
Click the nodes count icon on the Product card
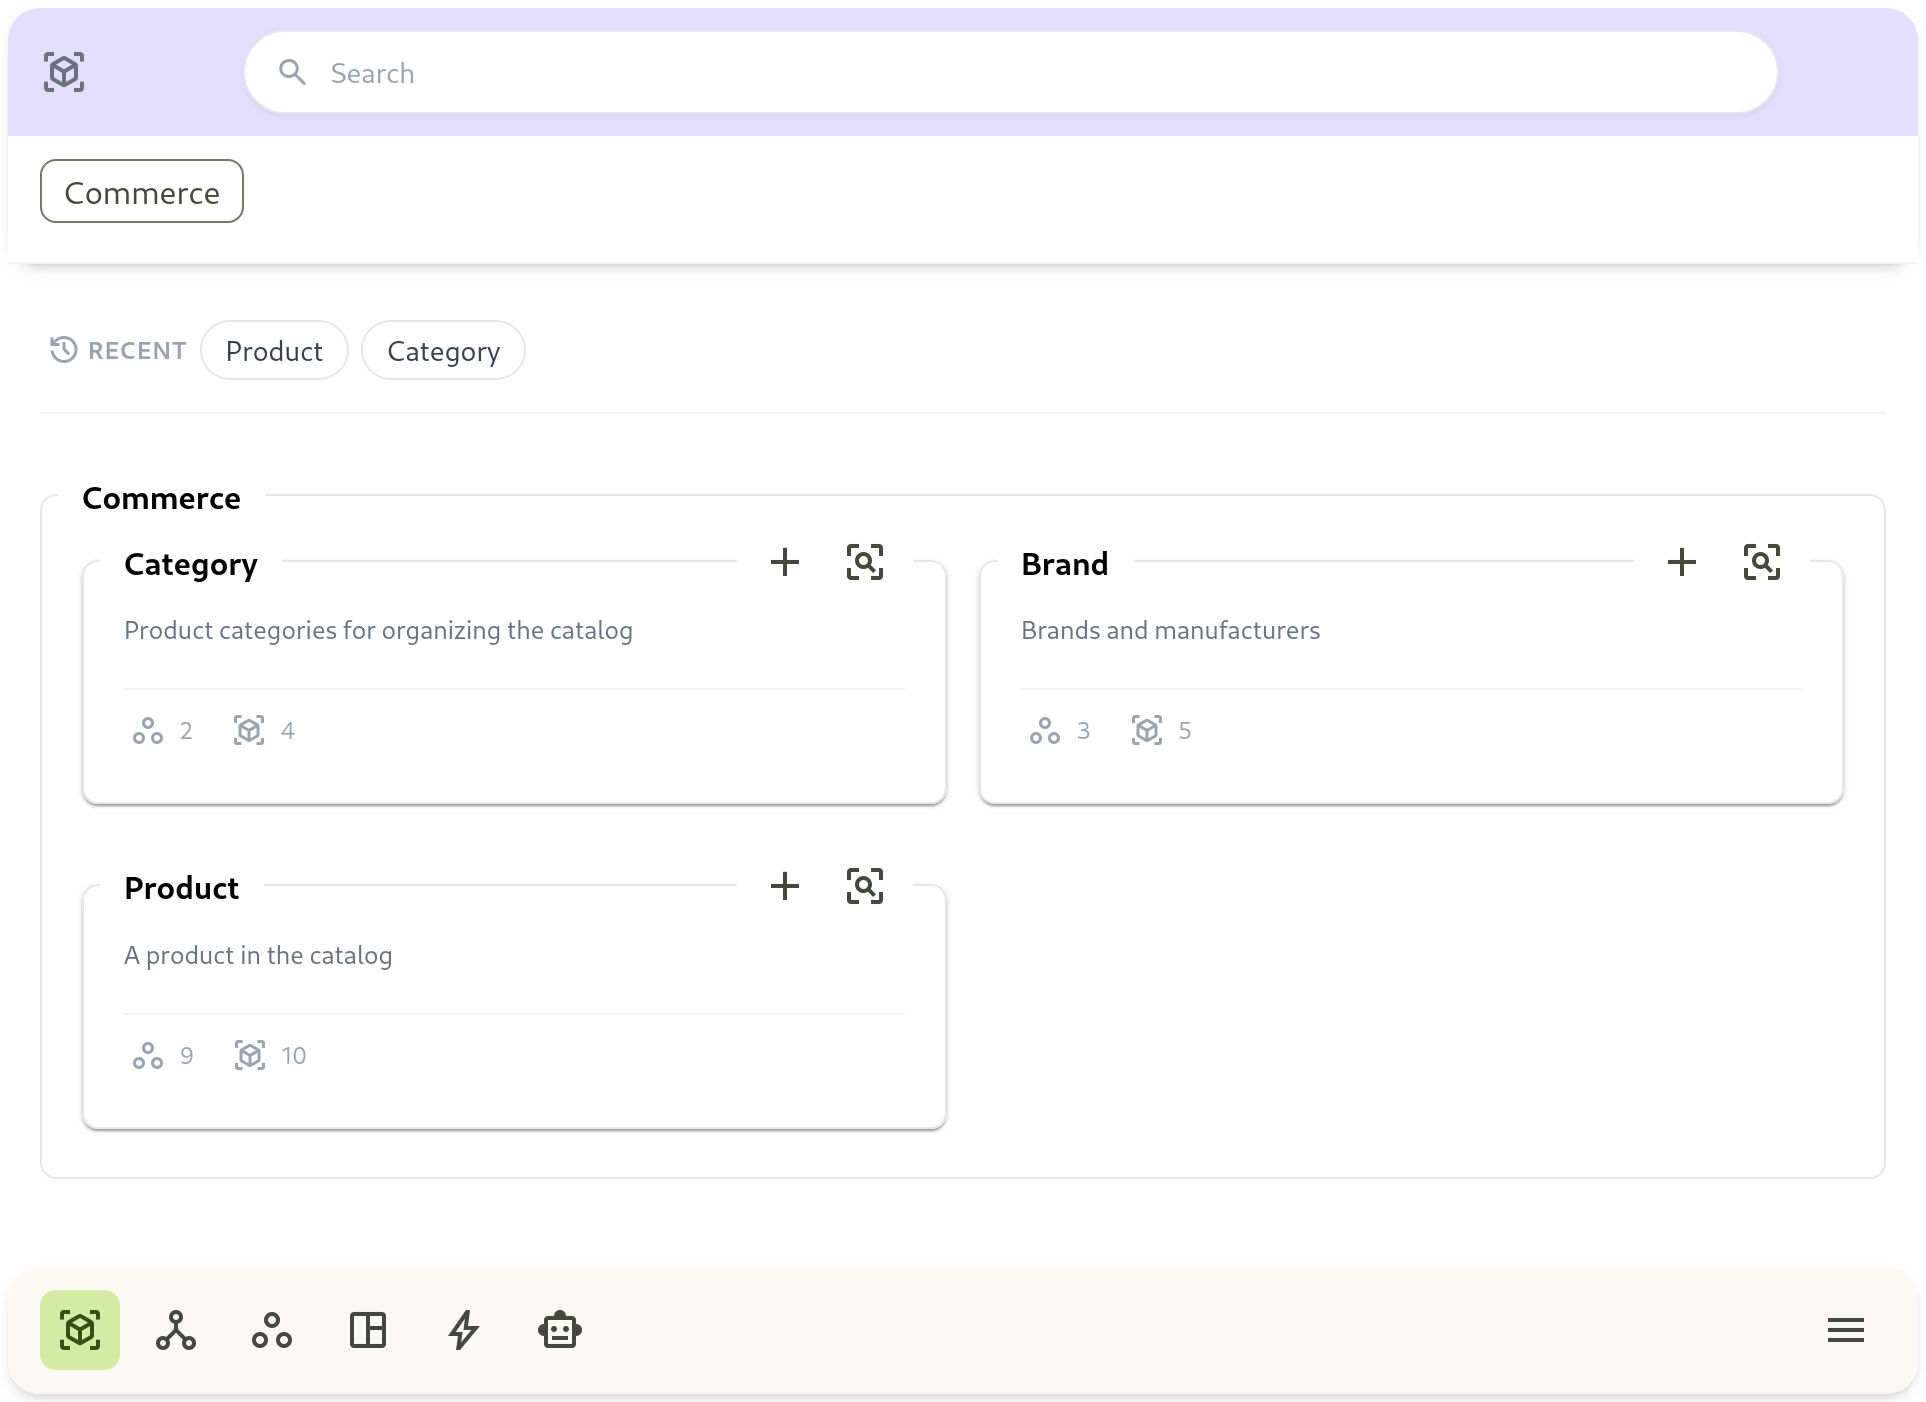coord(148,1055)
